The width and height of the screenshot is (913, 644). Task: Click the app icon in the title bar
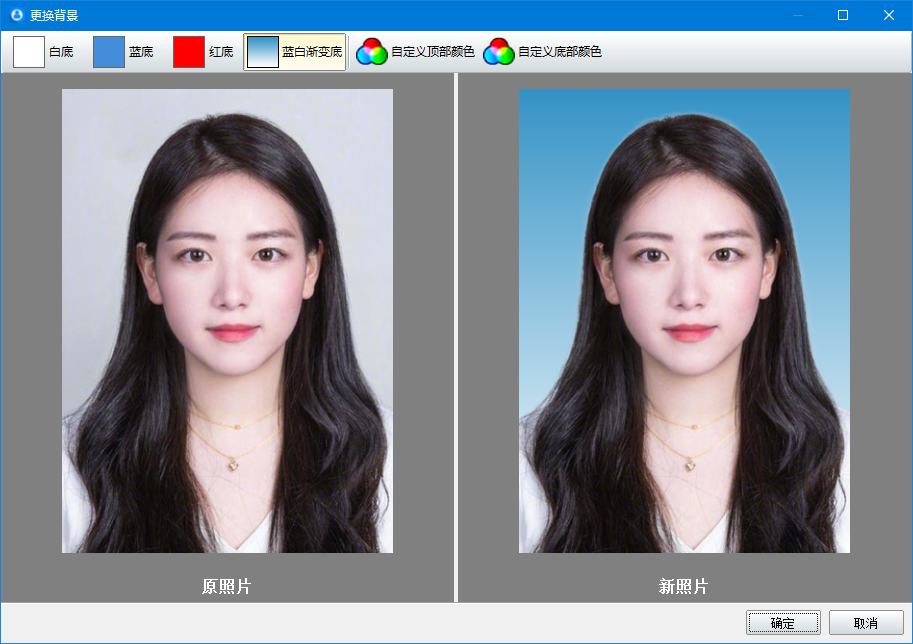point(17,15)
